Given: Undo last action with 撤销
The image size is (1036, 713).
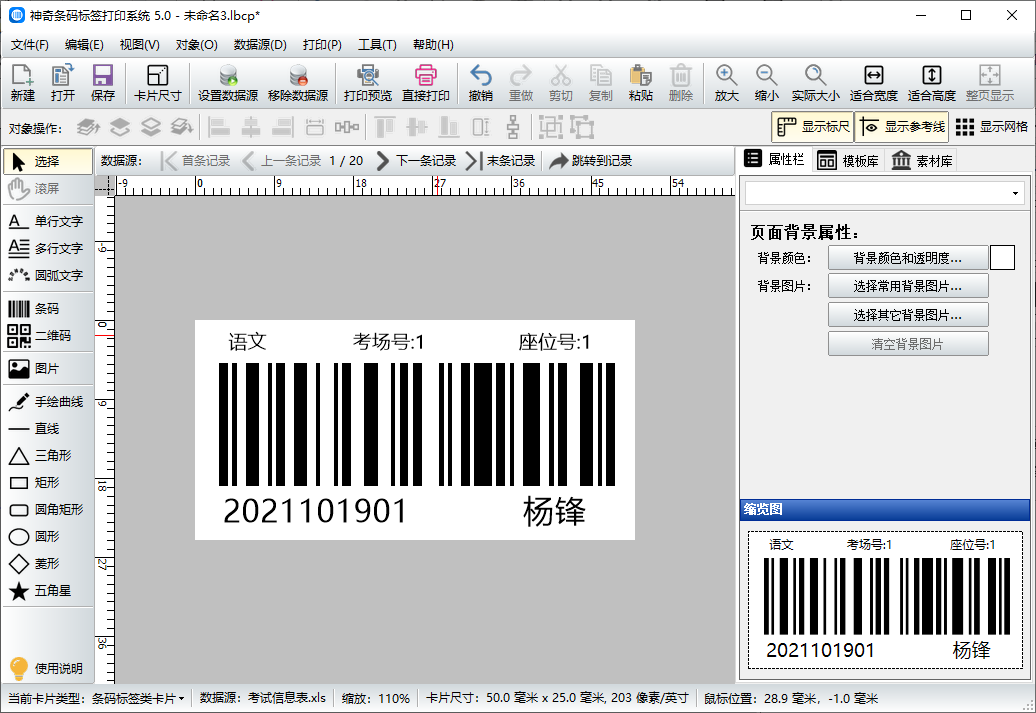Looking at the screenshot, I should 480,83.
